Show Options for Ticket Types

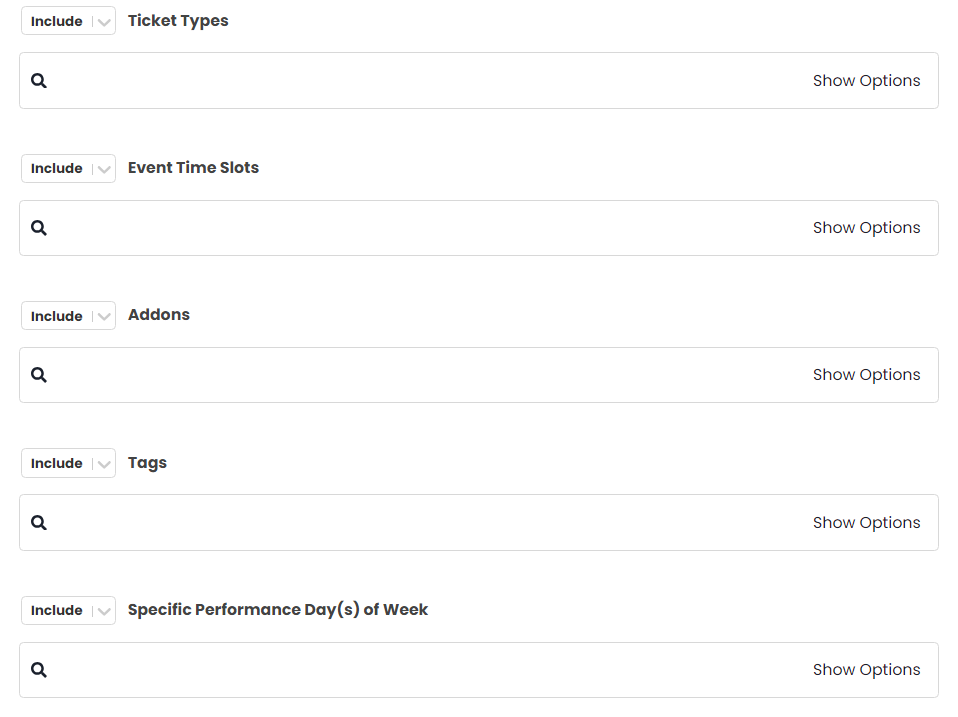[866, 80]
